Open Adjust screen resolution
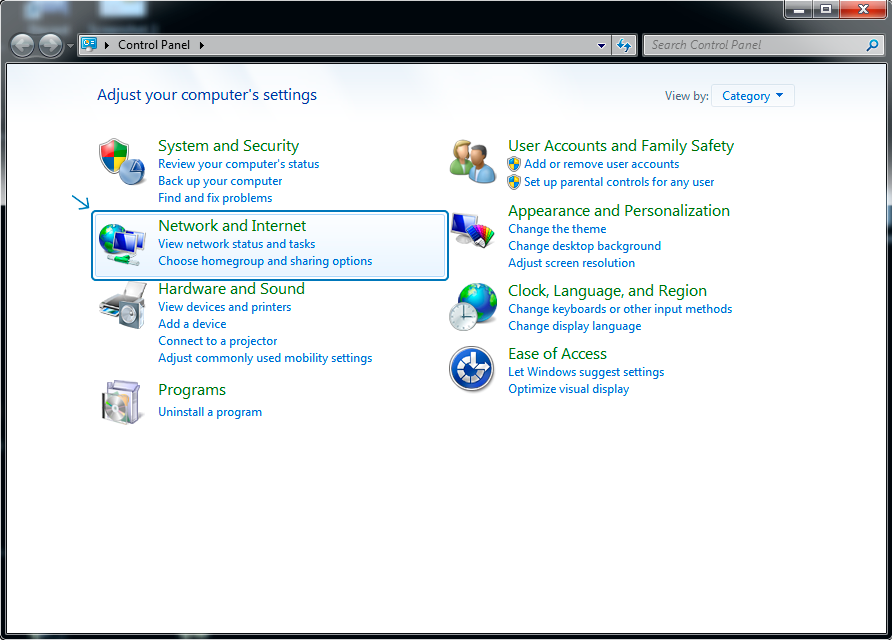Image resolution: width=892 pixels, height=640 pixels. coord(571,263)
